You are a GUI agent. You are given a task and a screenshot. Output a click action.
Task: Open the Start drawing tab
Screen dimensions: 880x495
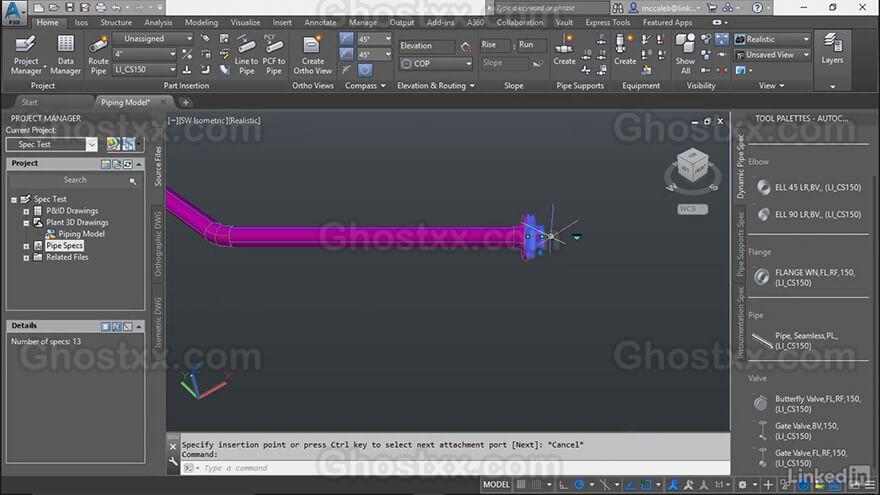tap(30, 102)
